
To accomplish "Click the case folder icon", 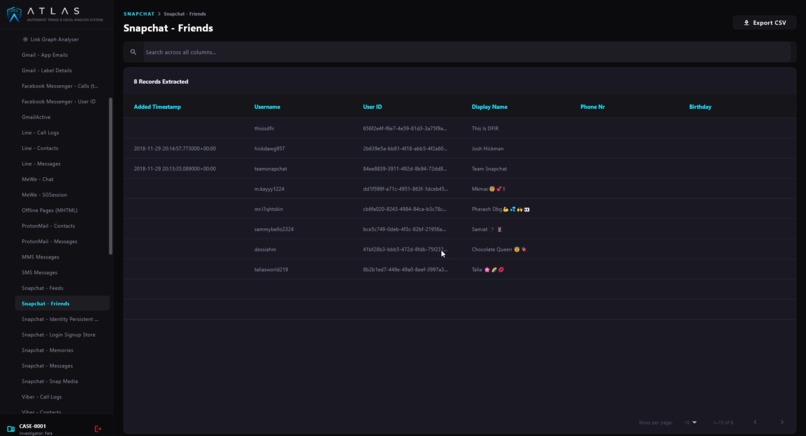I will click(x=11, y=428).
